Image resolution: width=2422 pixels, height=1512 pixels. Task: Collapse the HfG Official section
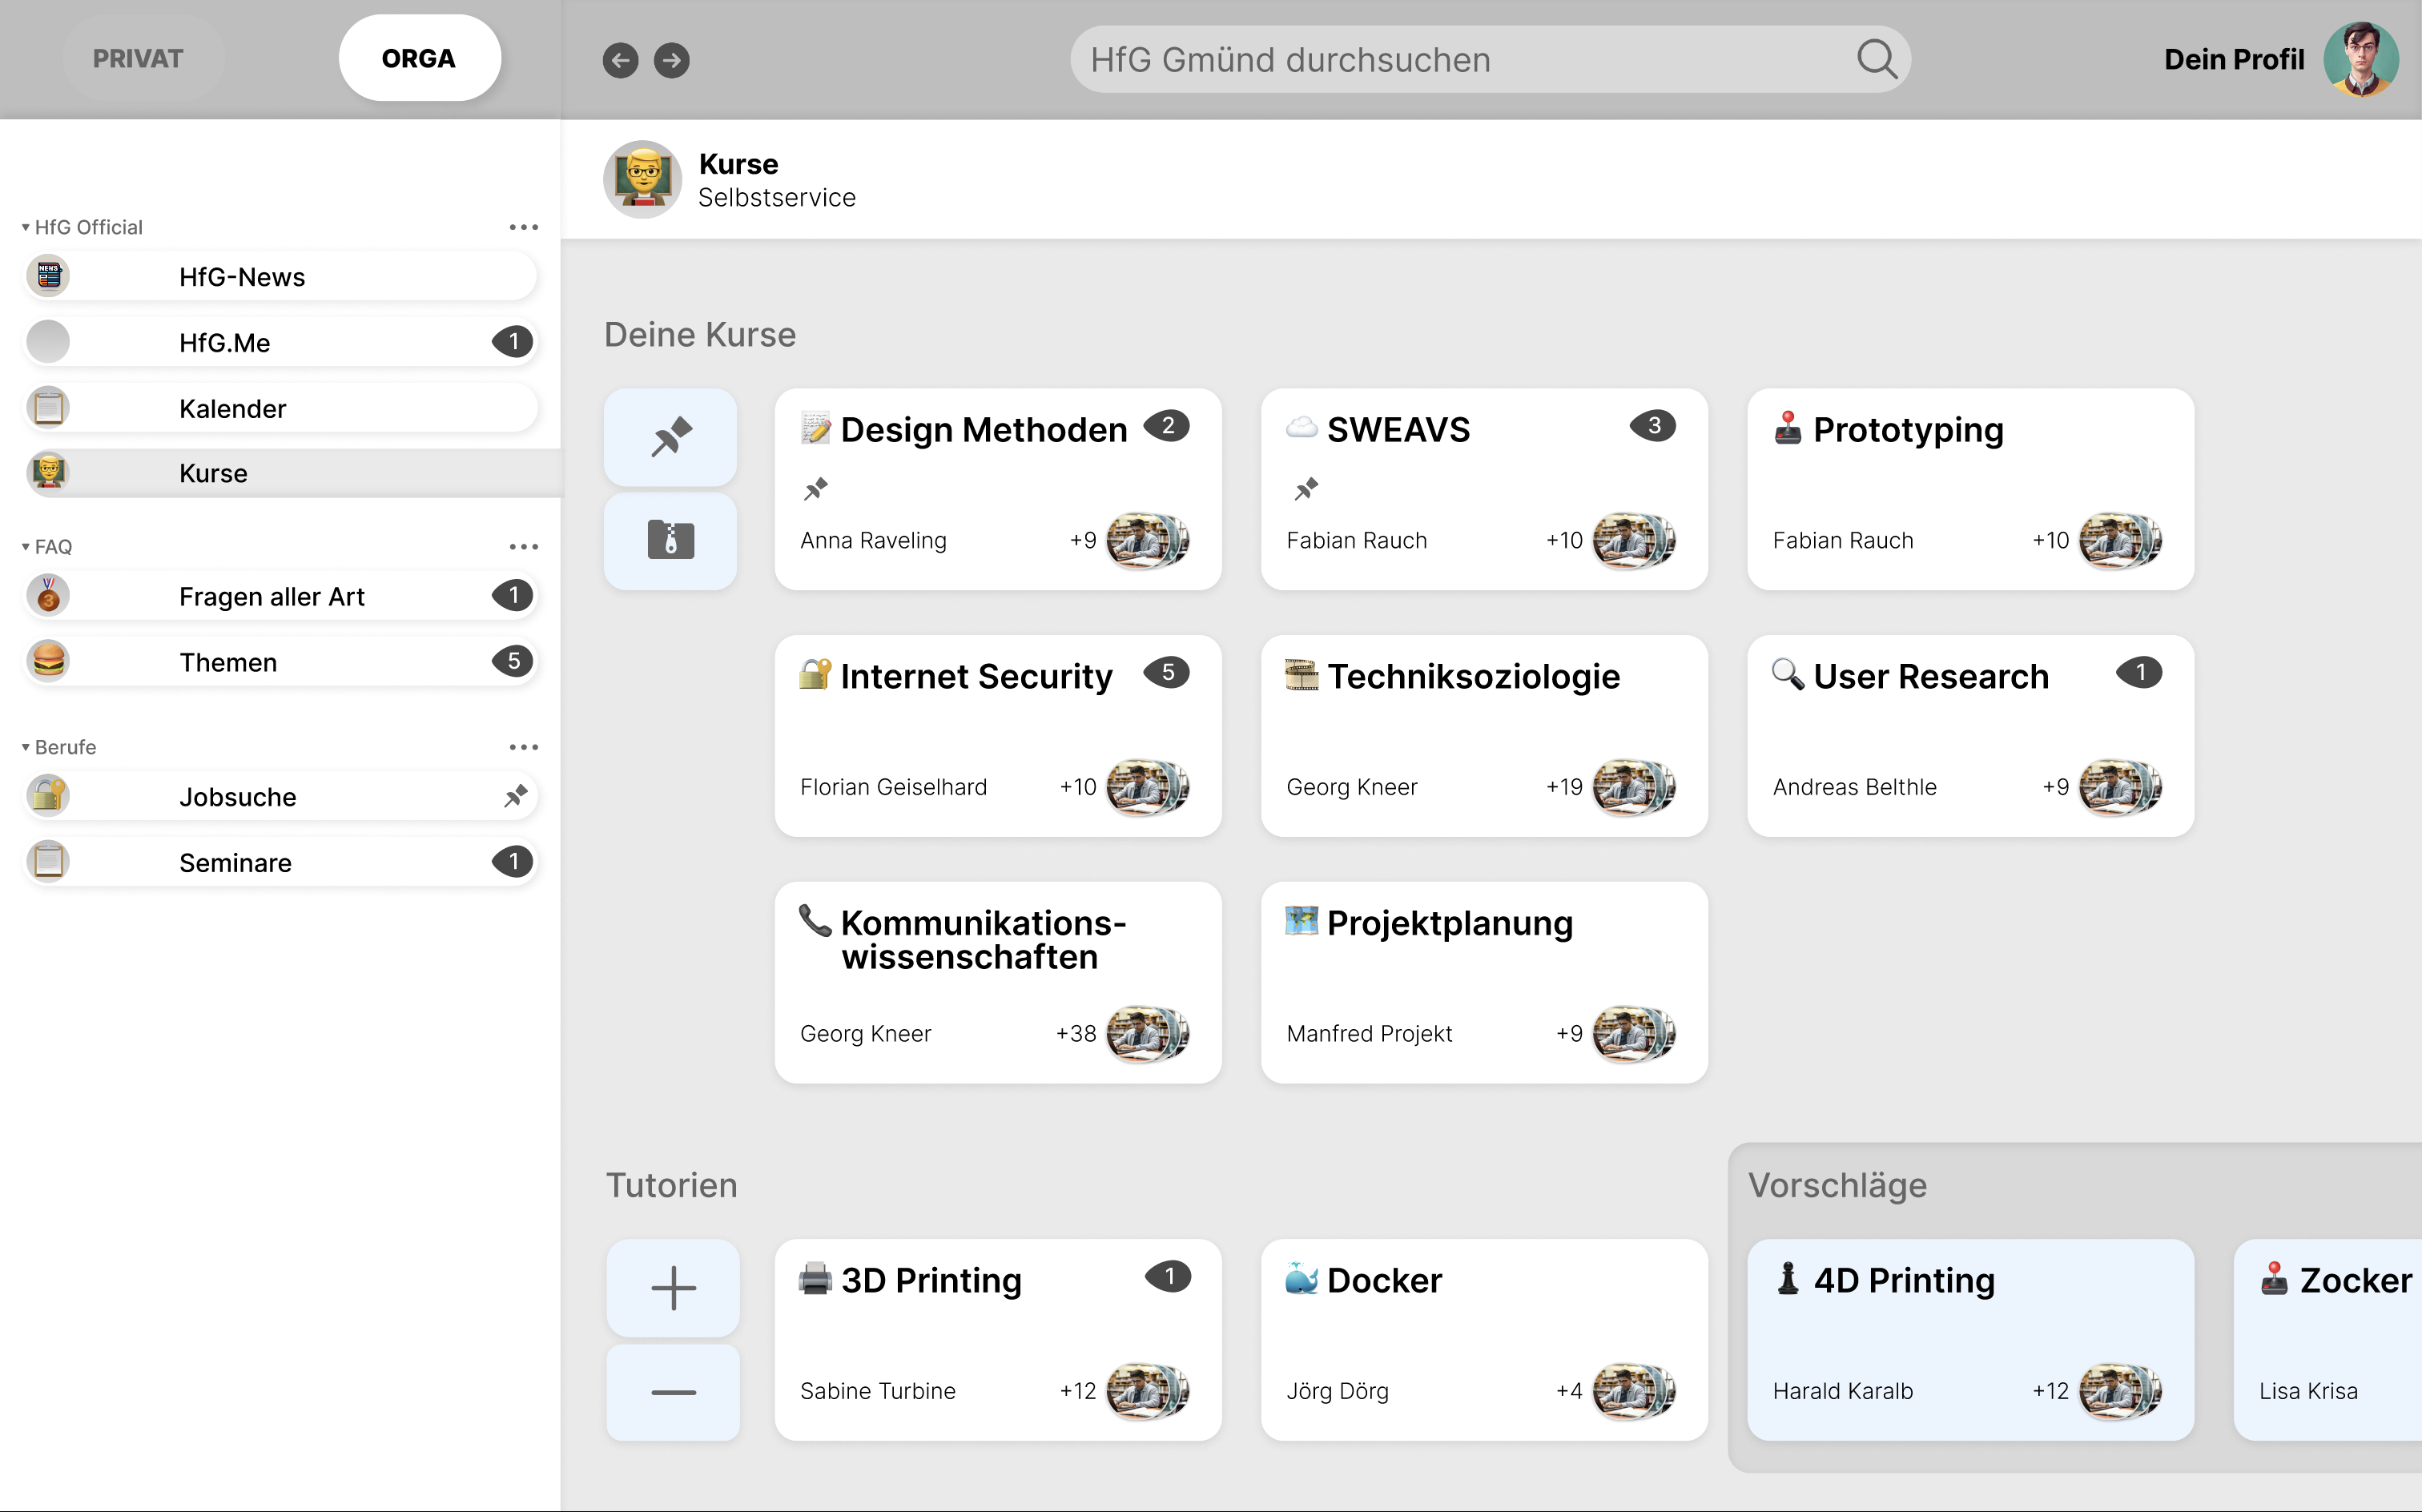tap(25, 228)
